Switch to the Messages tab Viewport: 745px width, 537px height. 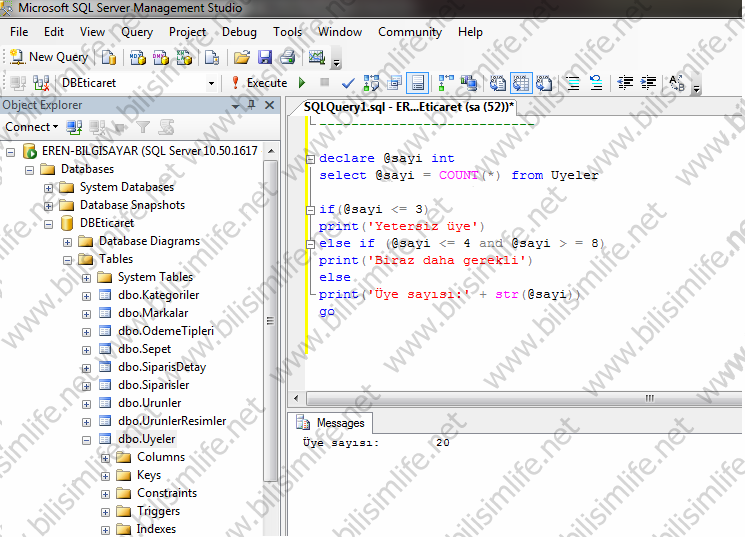pyautogui.click(x=330, y=422)
